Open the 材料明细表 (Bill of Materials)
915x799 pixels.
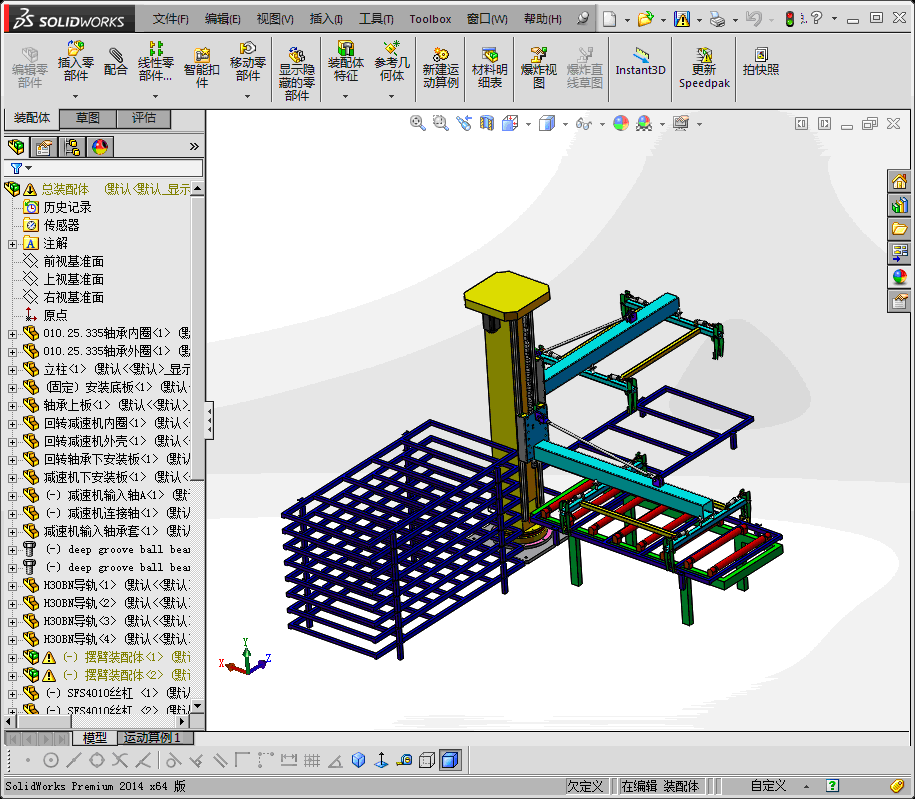490,67
